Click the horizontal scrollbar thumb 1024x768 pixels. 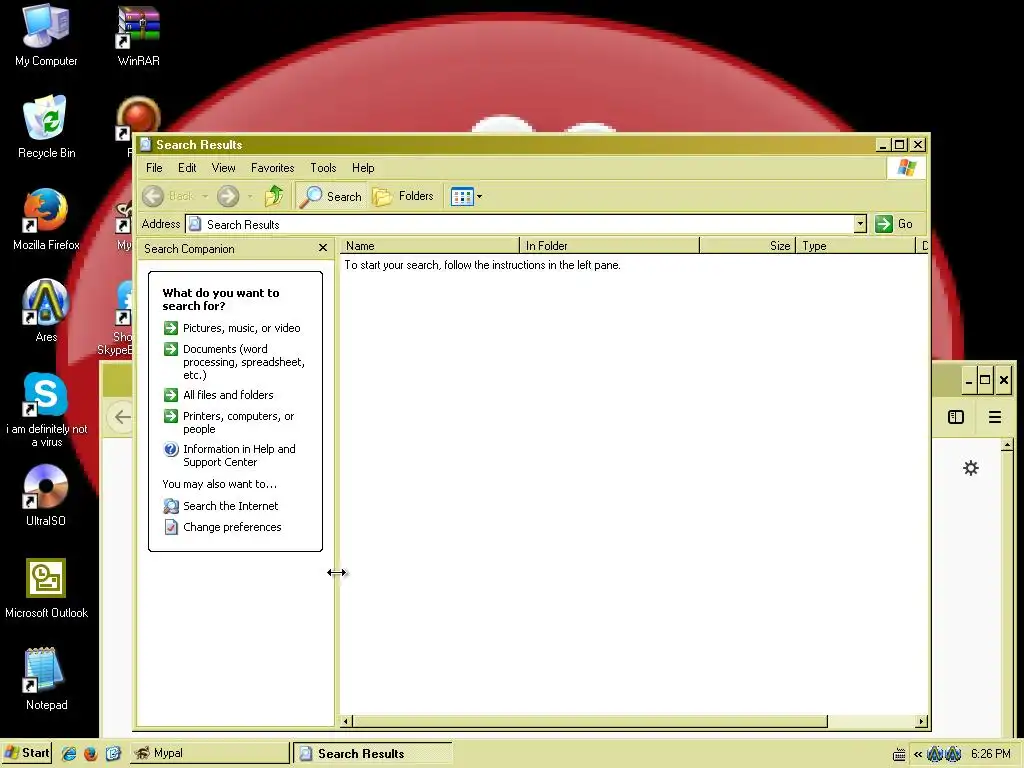590,722
